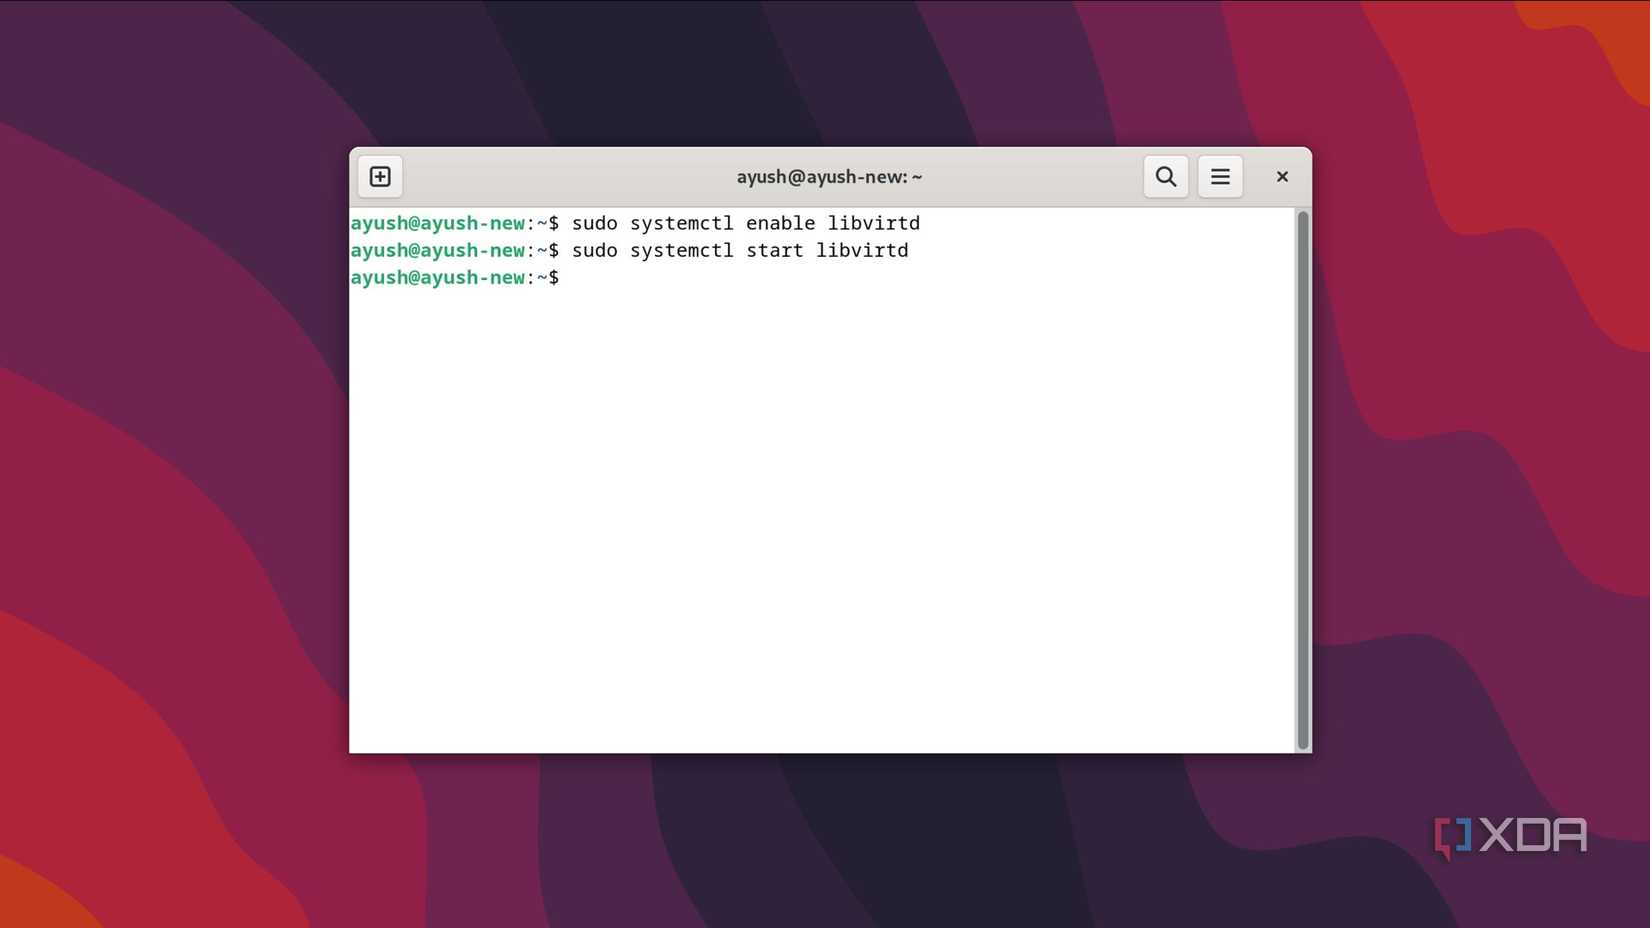Open terminal options via the header menu icon
This screenshot has height=928, width=1650.
(x=1220, y=176)
